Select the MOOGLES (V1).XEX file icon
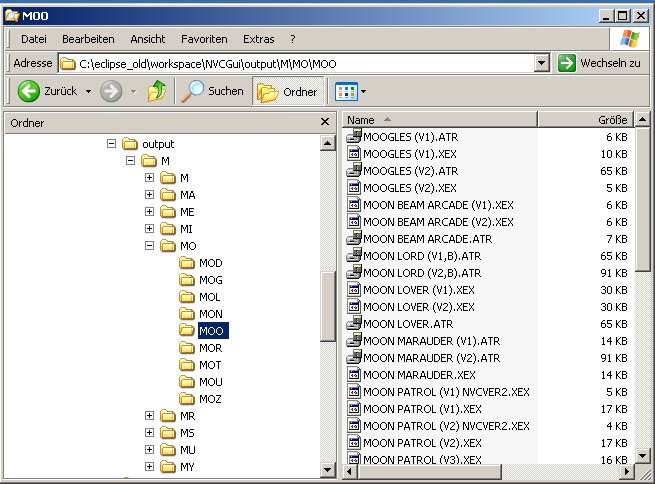655x484 pixels. tap(354, 153)
